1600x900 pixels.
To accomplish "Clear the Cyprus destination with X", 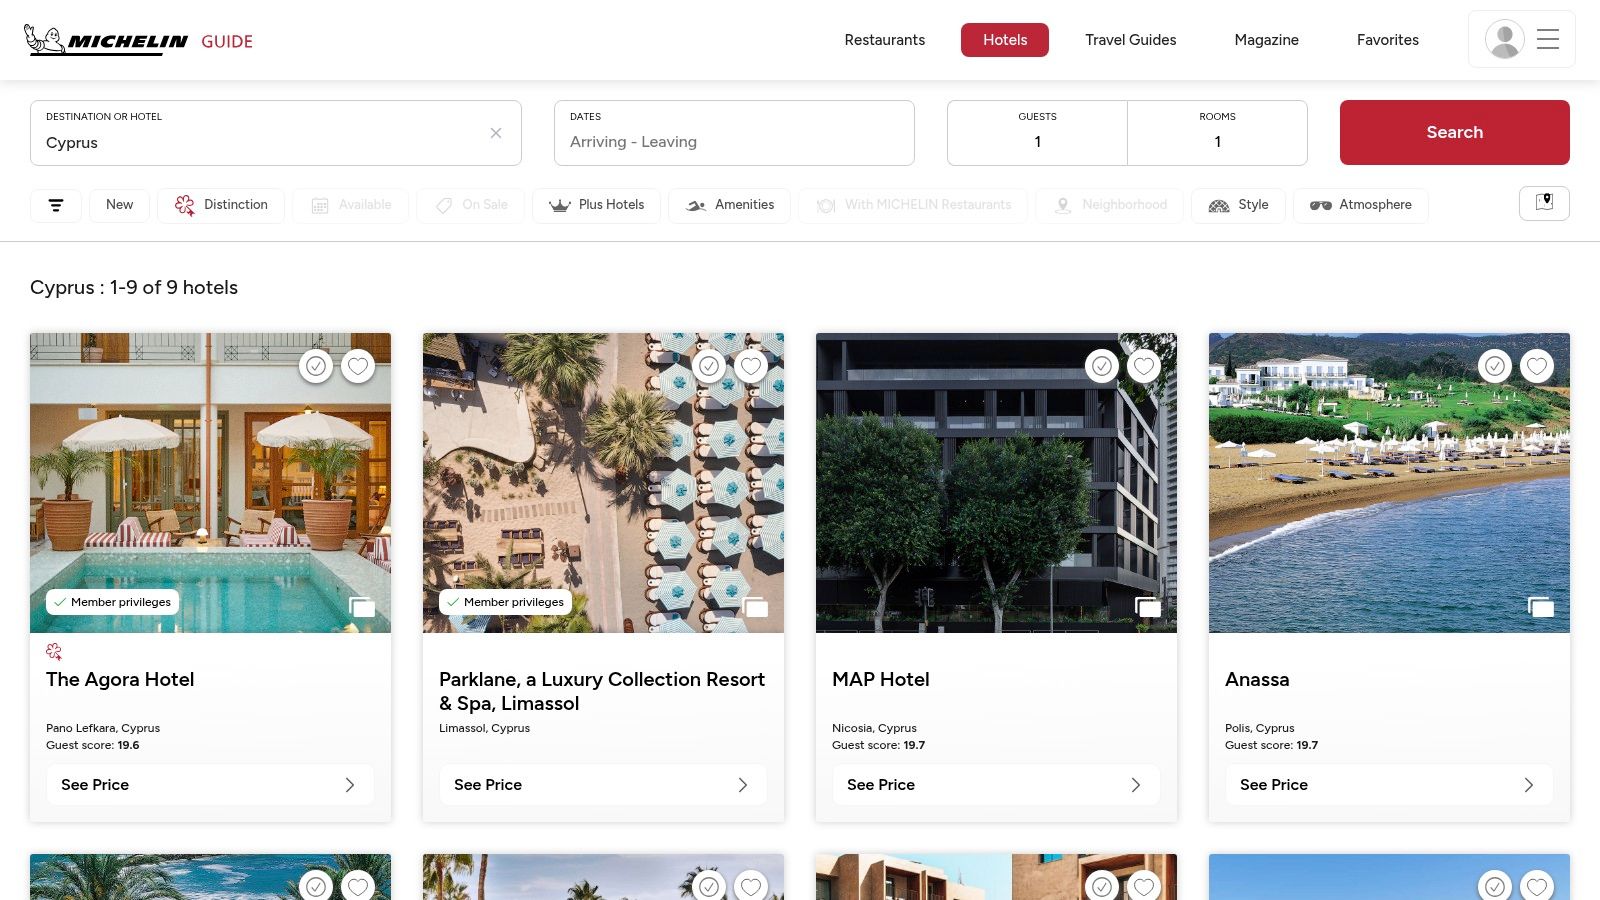I will coord(496,132).
